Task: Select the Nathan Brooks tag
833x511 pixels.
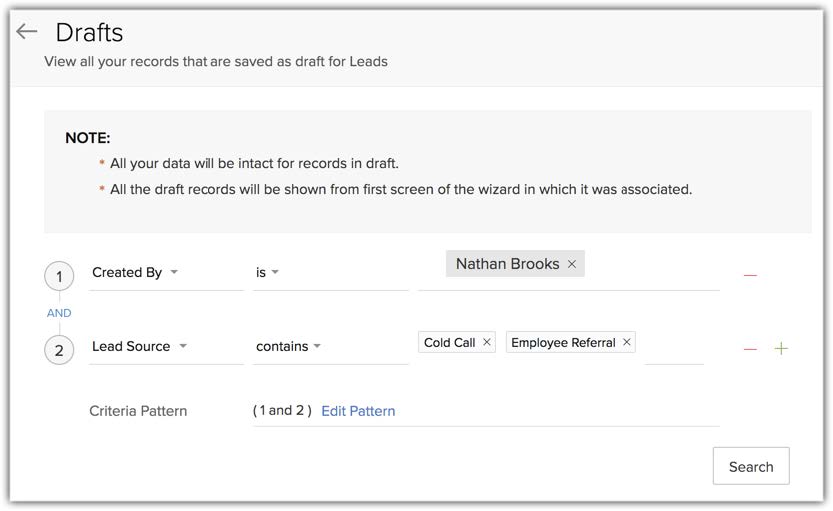Action: point(507,264)
